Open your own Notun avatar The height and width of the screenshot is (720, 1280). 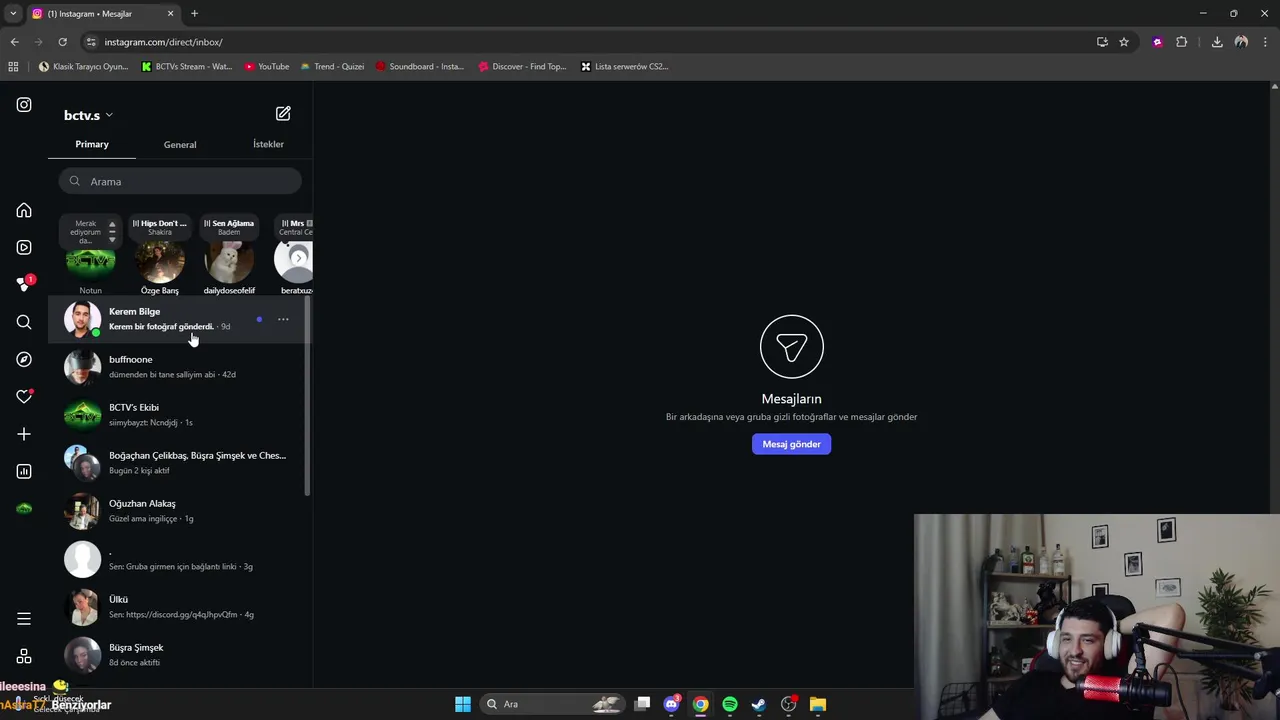90,262
